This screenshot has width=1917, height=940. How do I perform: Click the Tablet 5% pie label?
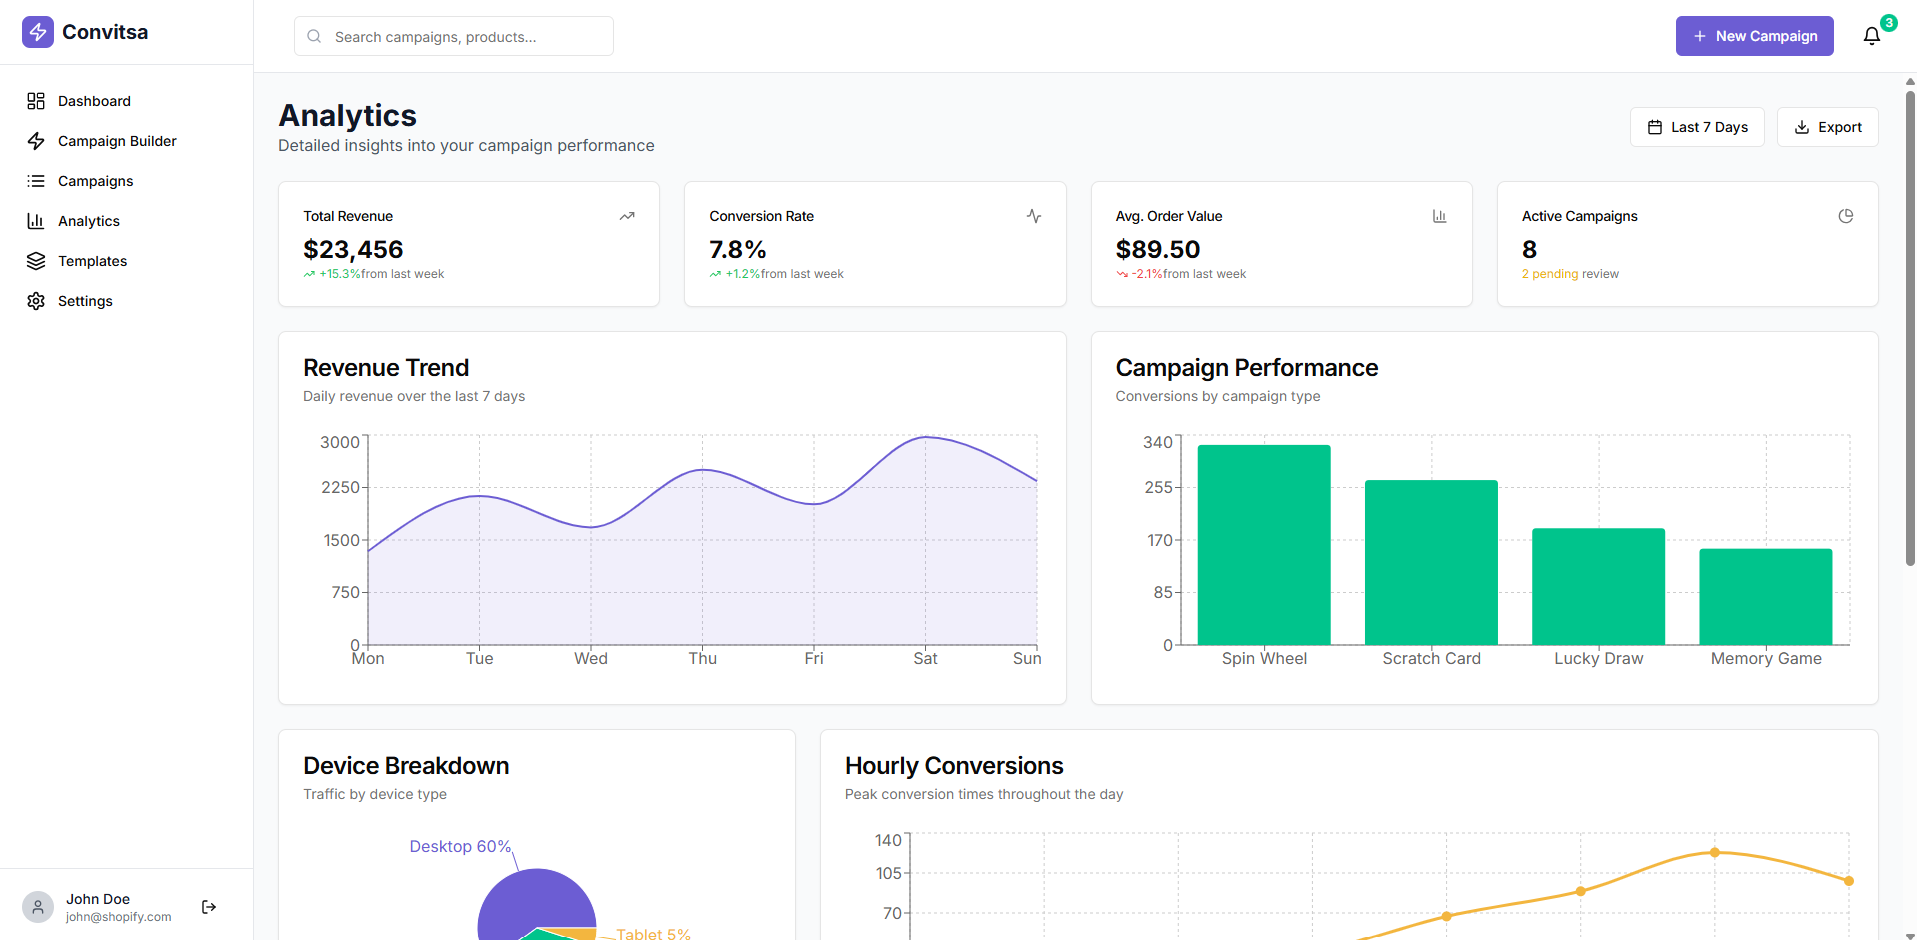coord(653,933)
